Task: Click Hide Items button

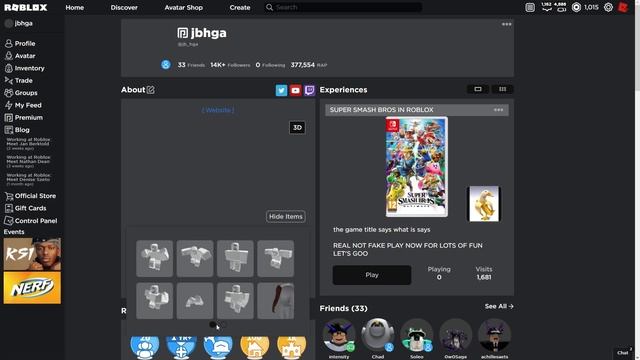Action: point(286,216)
